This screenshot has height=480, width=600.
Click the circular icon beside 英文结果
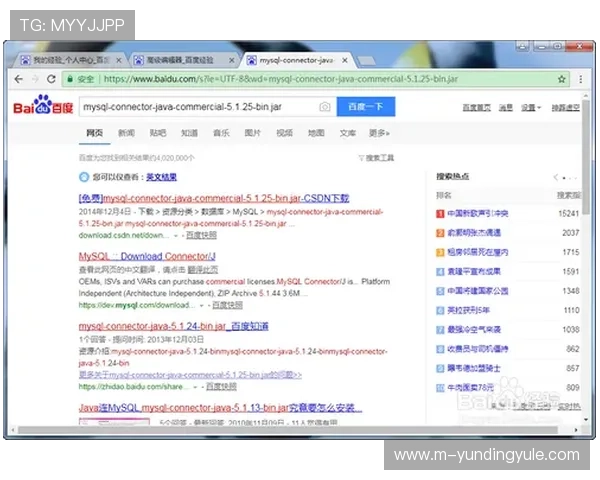click(x=84, y=177)
